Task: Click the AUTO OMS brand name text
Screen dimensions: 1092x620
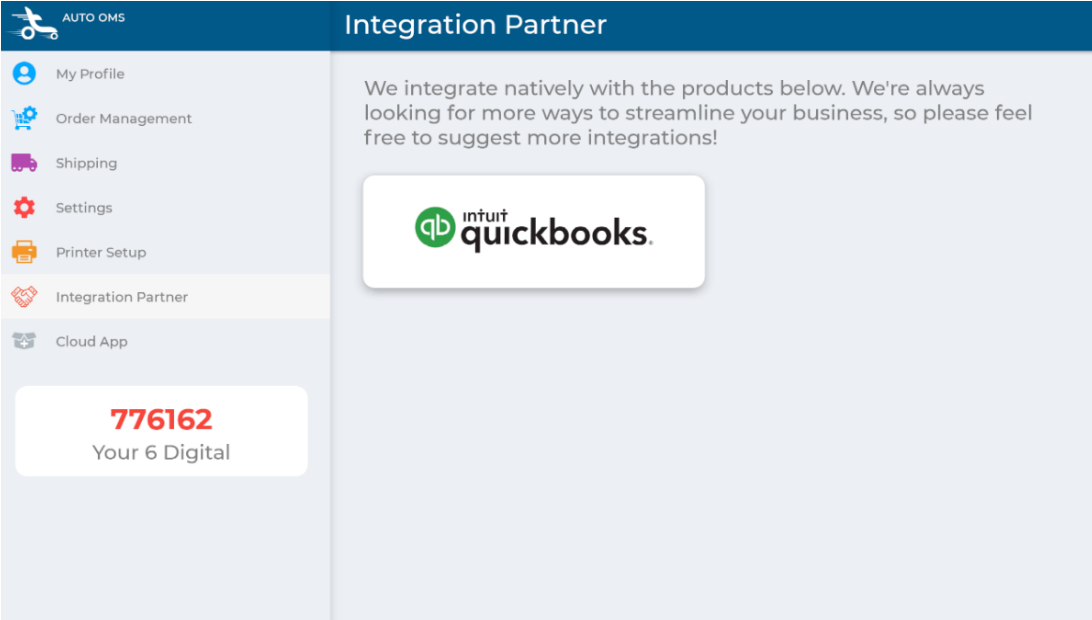Action: [x=94, y=17]
